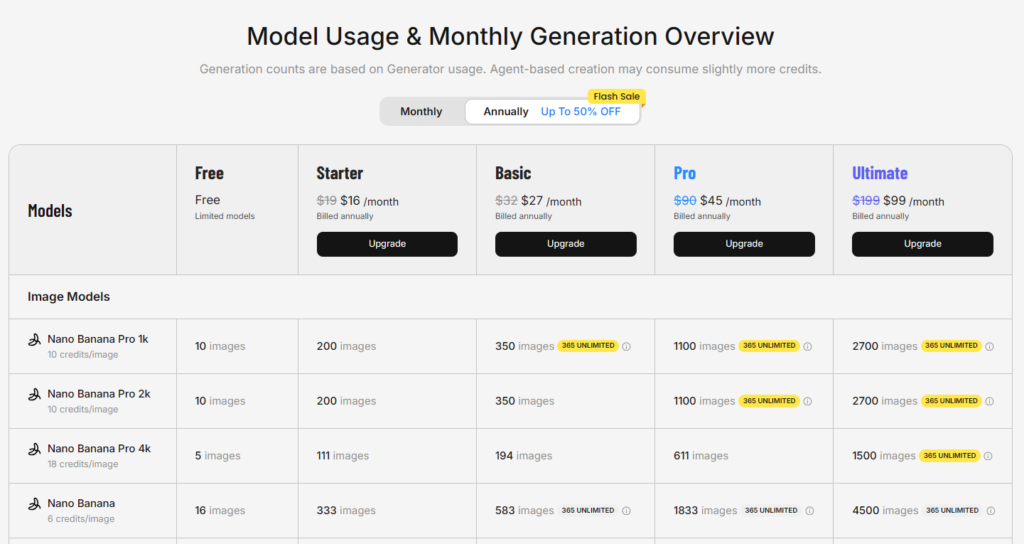Open info icon for Pro Nano Banana Pro 2k
This screenshot has width=1024, height=544.
(808, 402)
